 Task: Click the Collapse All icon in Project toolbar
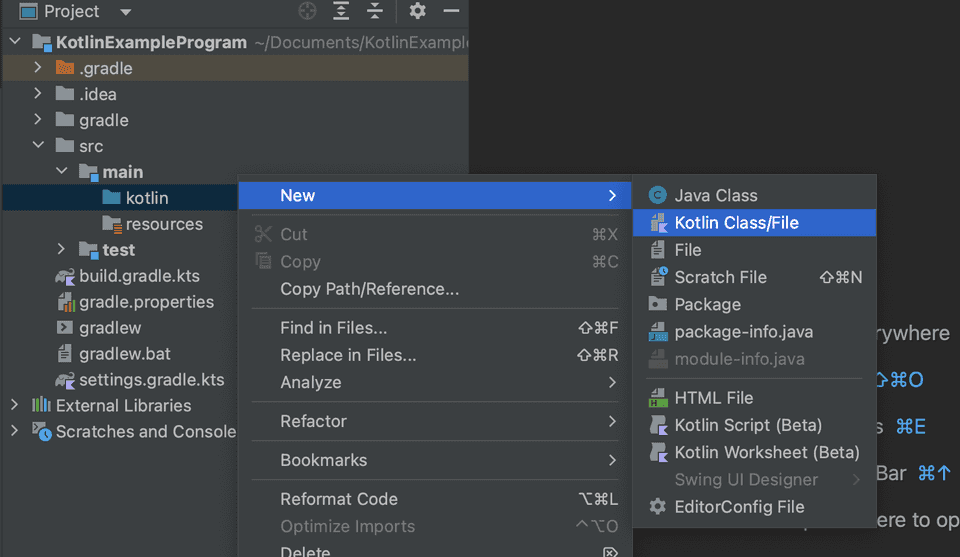[x=375, y=11]
